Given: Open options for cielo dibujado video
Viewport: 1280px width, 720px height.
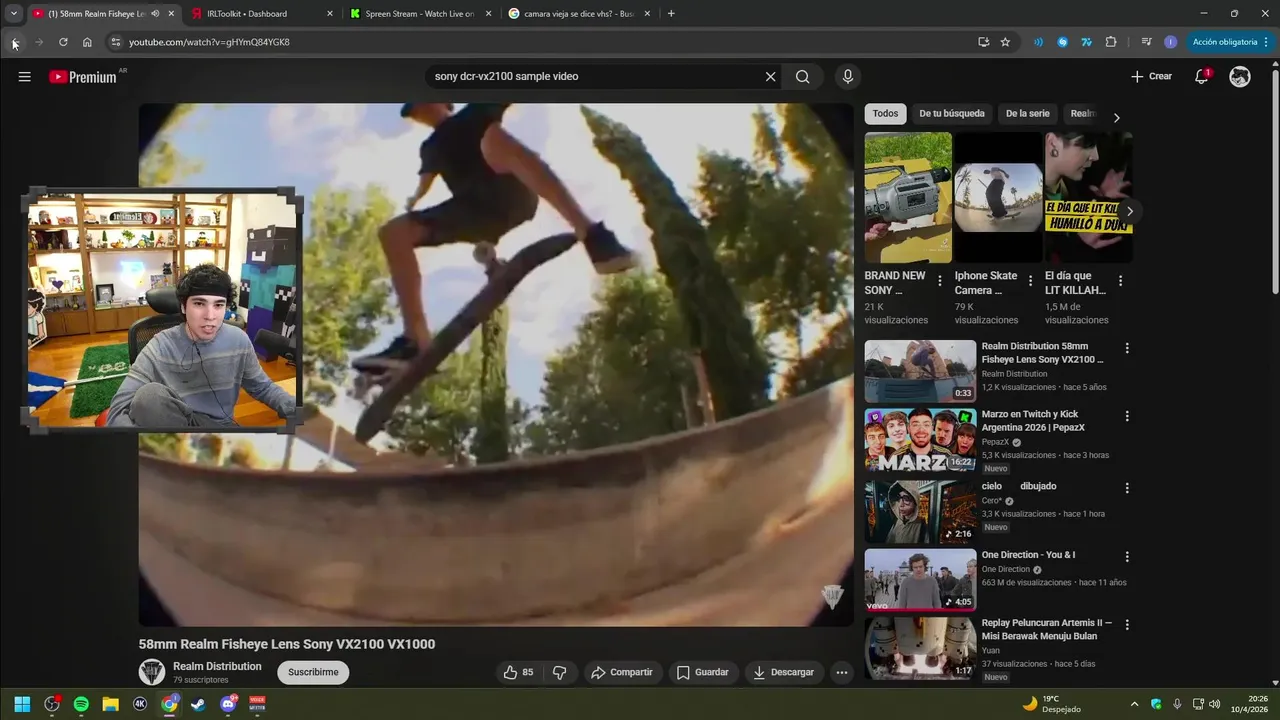Looking at the screenshot, I should [1127, 488].
